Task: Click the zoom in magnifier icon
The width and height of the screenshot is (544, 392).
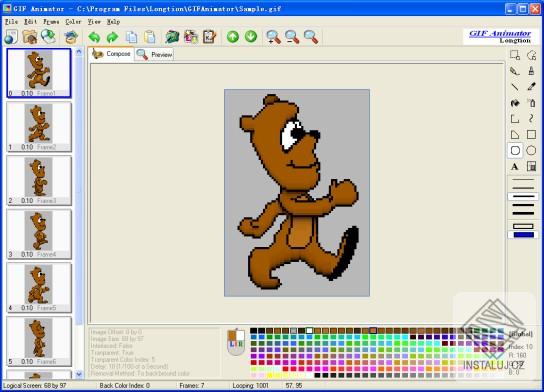Action: point(274,37)
